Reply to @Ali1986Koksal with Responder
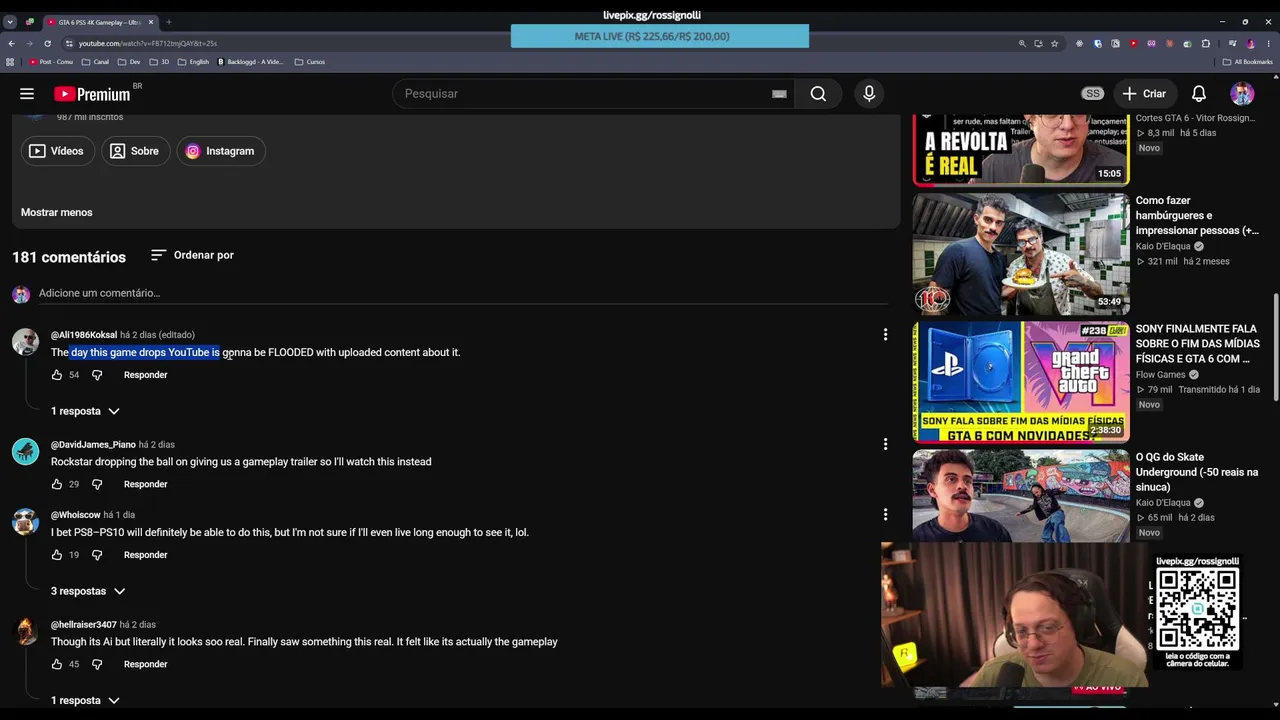 point(146,375)
